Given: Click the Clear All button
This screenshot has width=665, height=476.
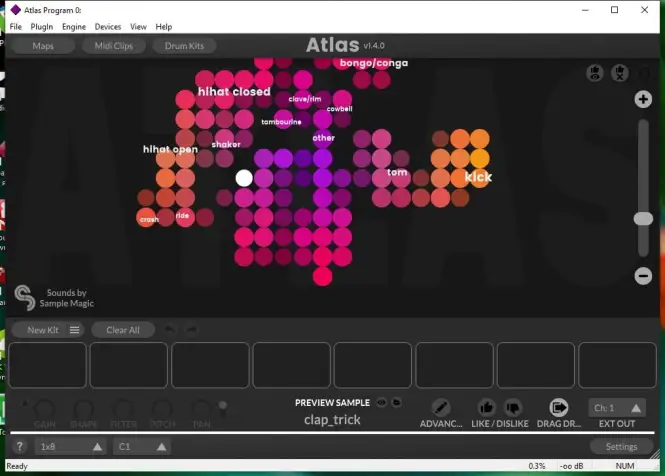Looking at the screenshot, I should click(x=123, y=330).
